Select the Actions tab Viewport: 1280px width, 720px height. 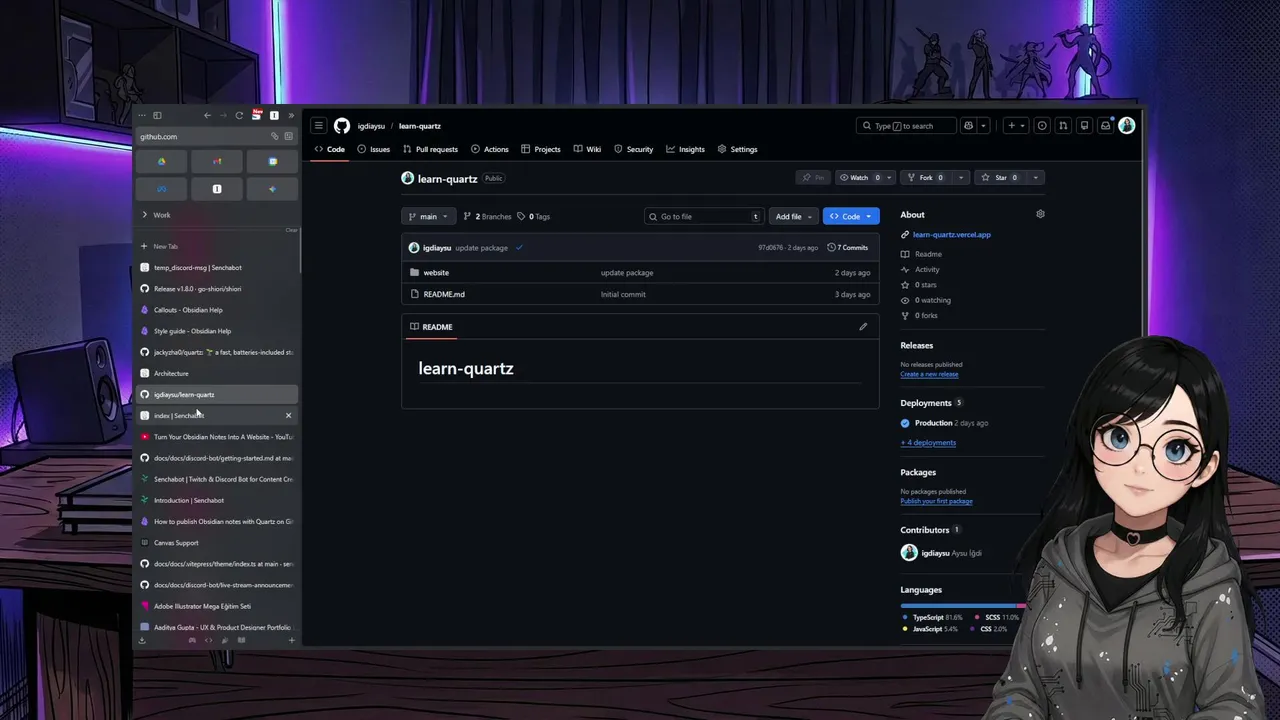pos(490,149)
